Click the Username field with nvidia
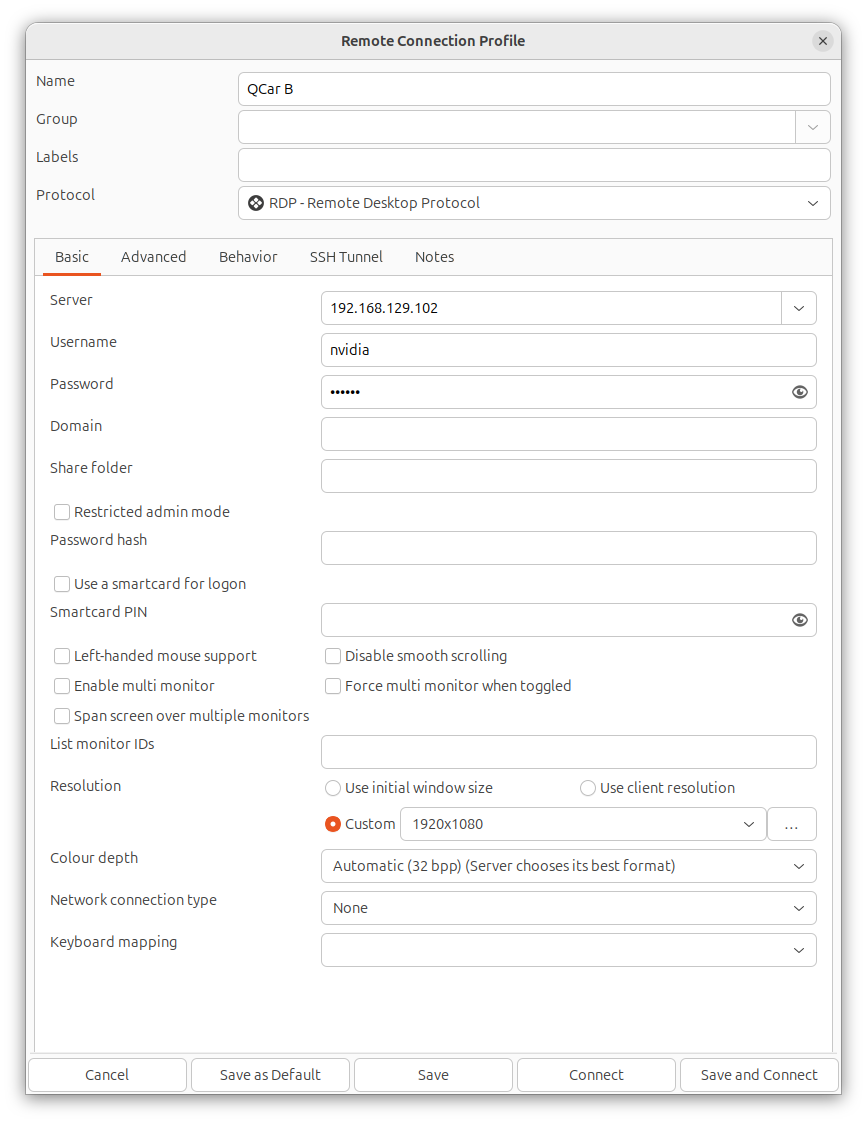 (568, 350)
